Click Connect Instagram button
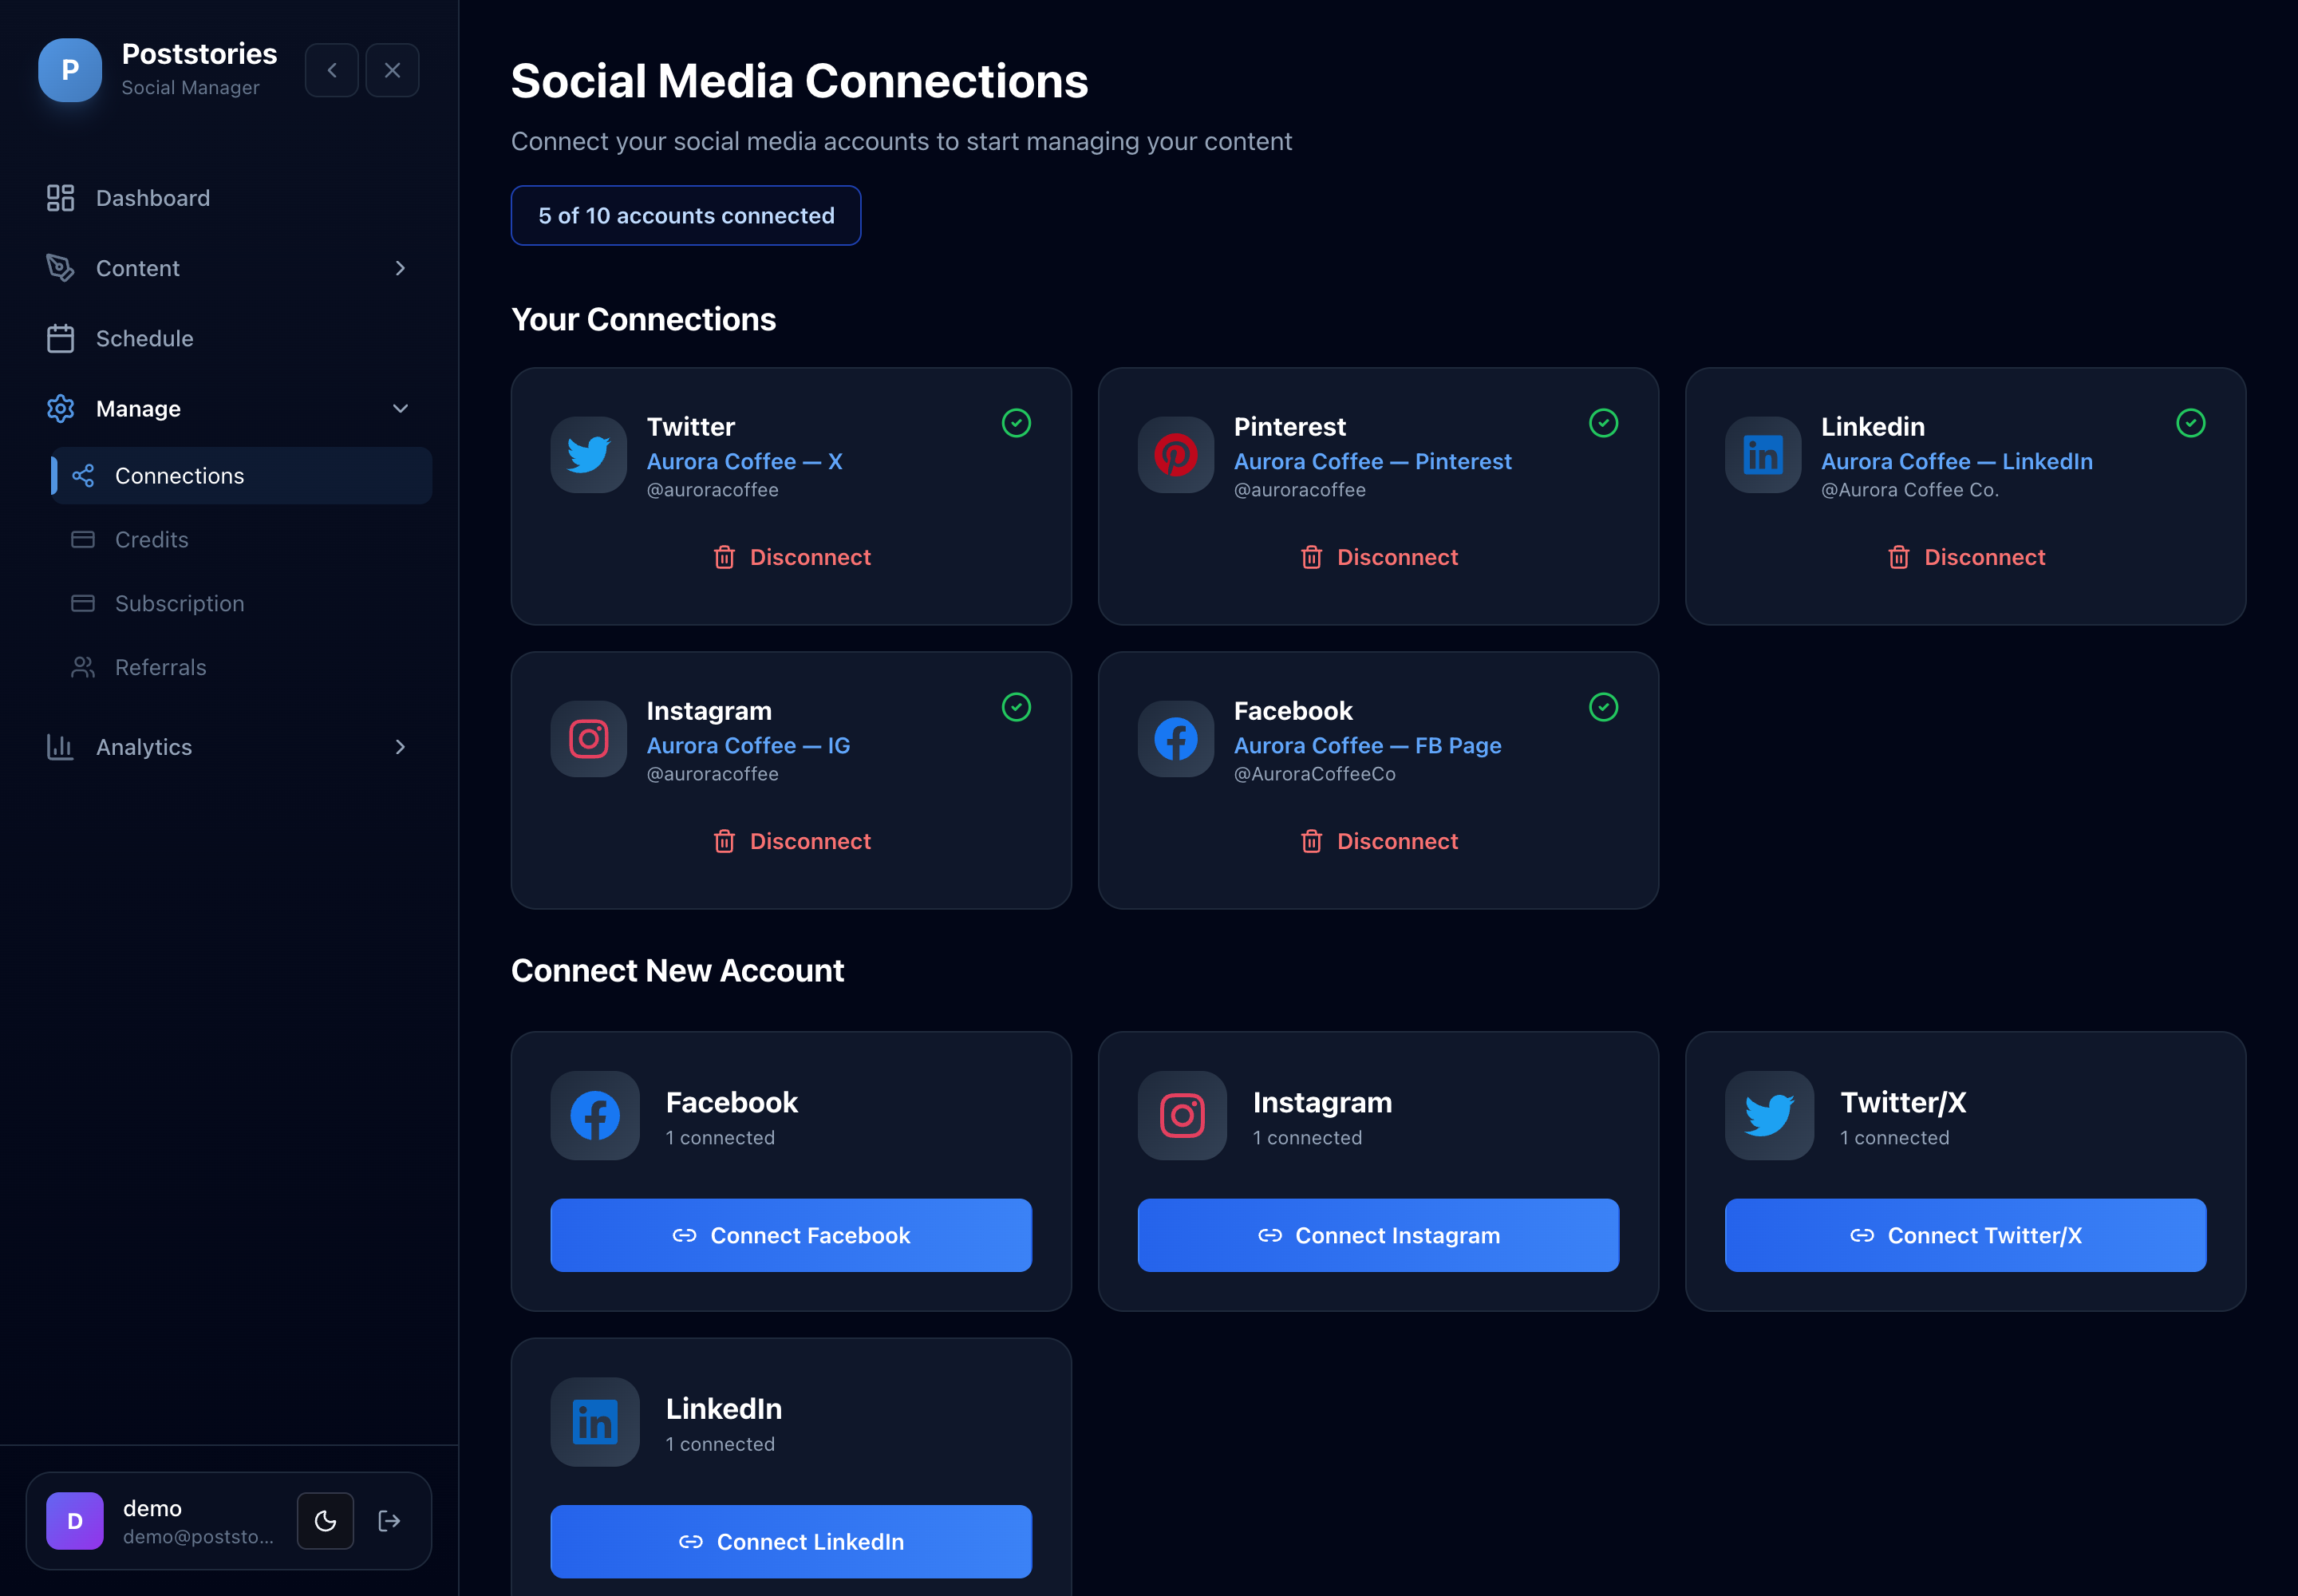Image resolution: width=2298 pixels, height=1596 pixels. 1378,1235
